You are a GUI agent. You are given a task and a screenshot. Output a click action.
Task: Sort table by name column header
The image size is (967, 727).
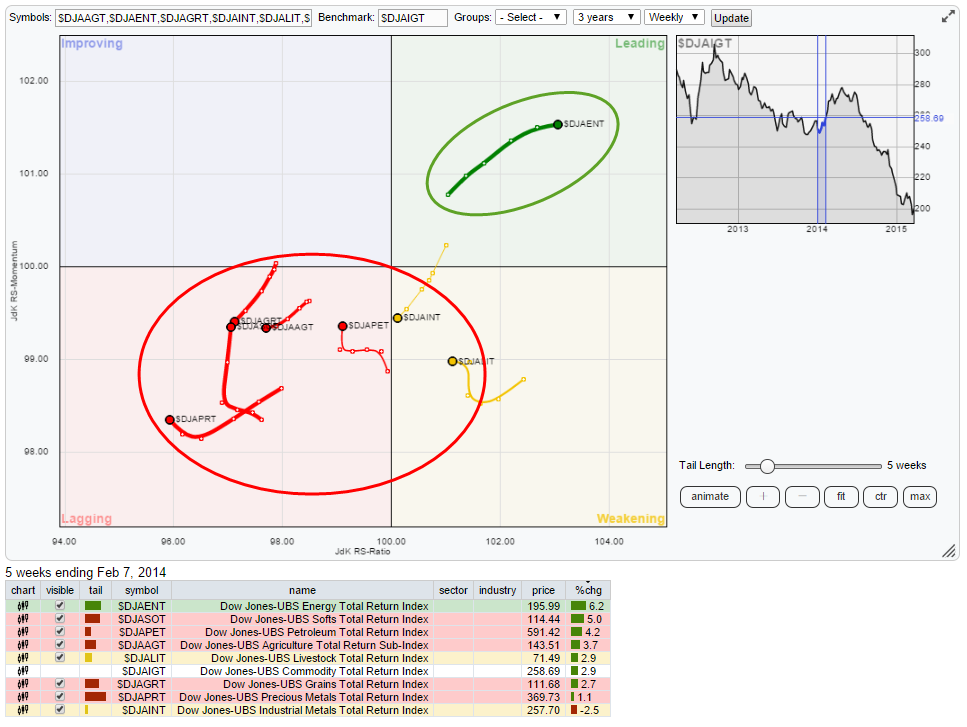click(302, 590)
